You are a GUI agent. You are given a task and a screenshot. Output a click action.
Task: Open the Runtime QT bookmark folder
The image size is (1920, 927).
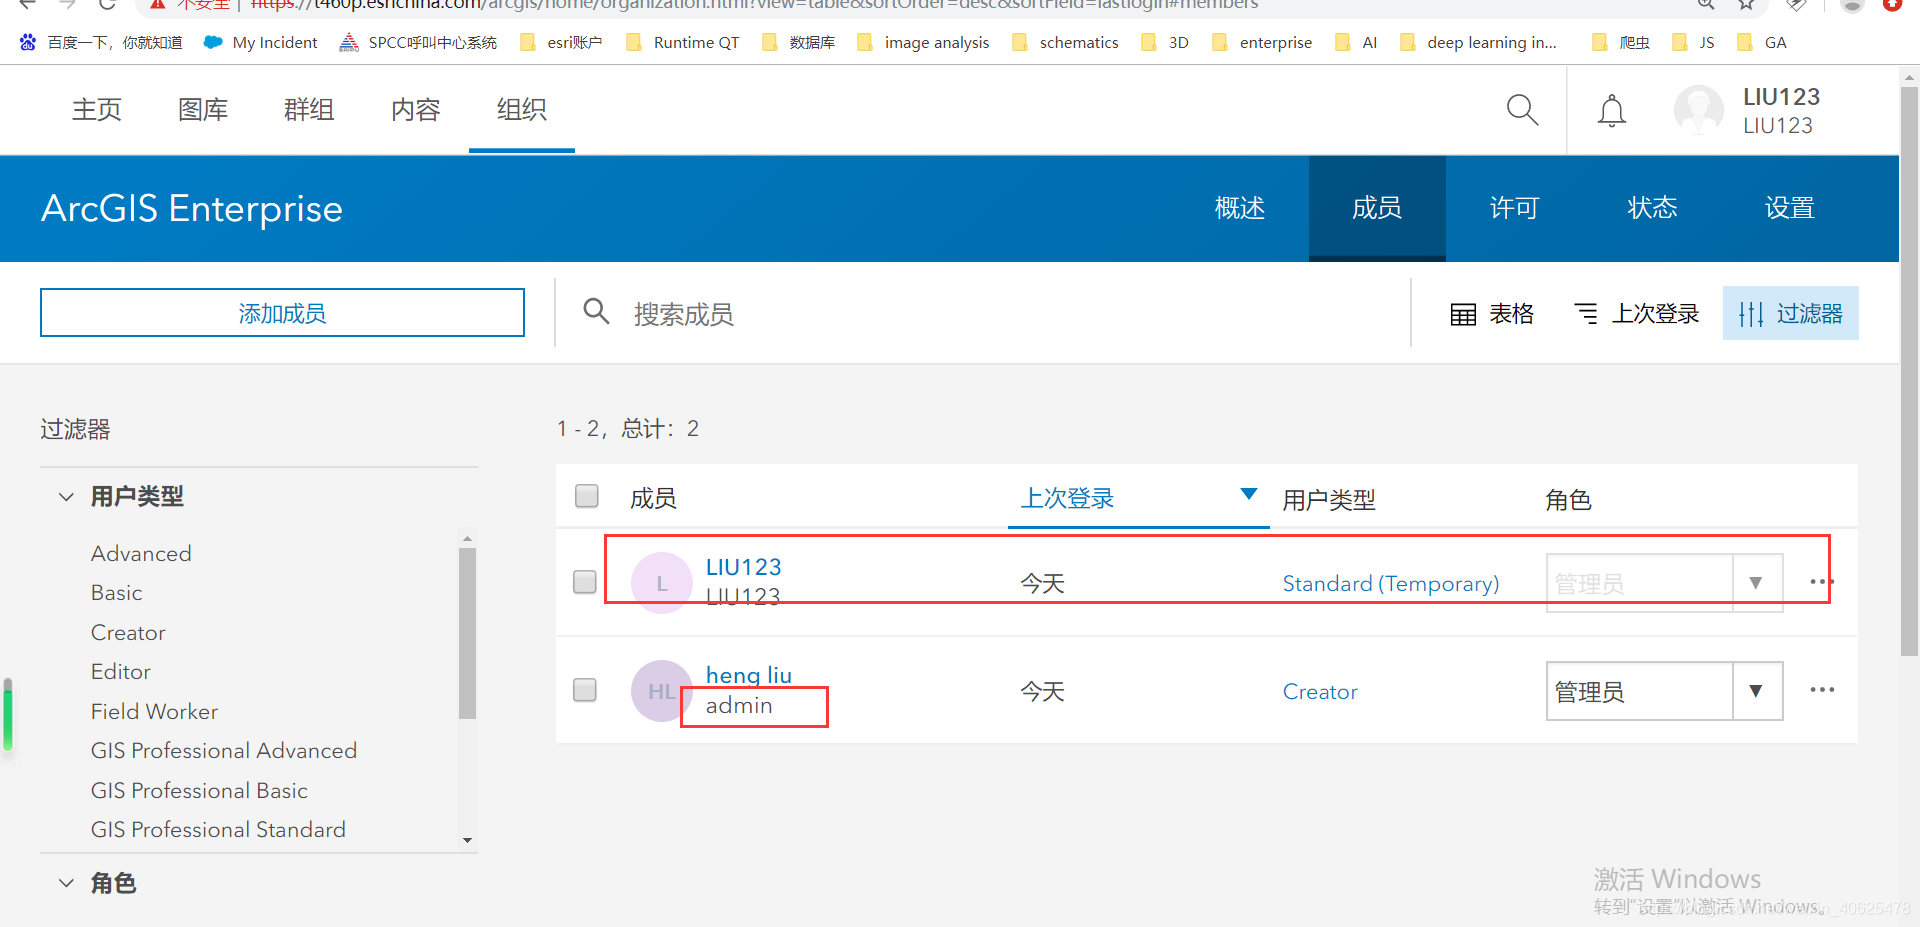(x=682, y=42)
